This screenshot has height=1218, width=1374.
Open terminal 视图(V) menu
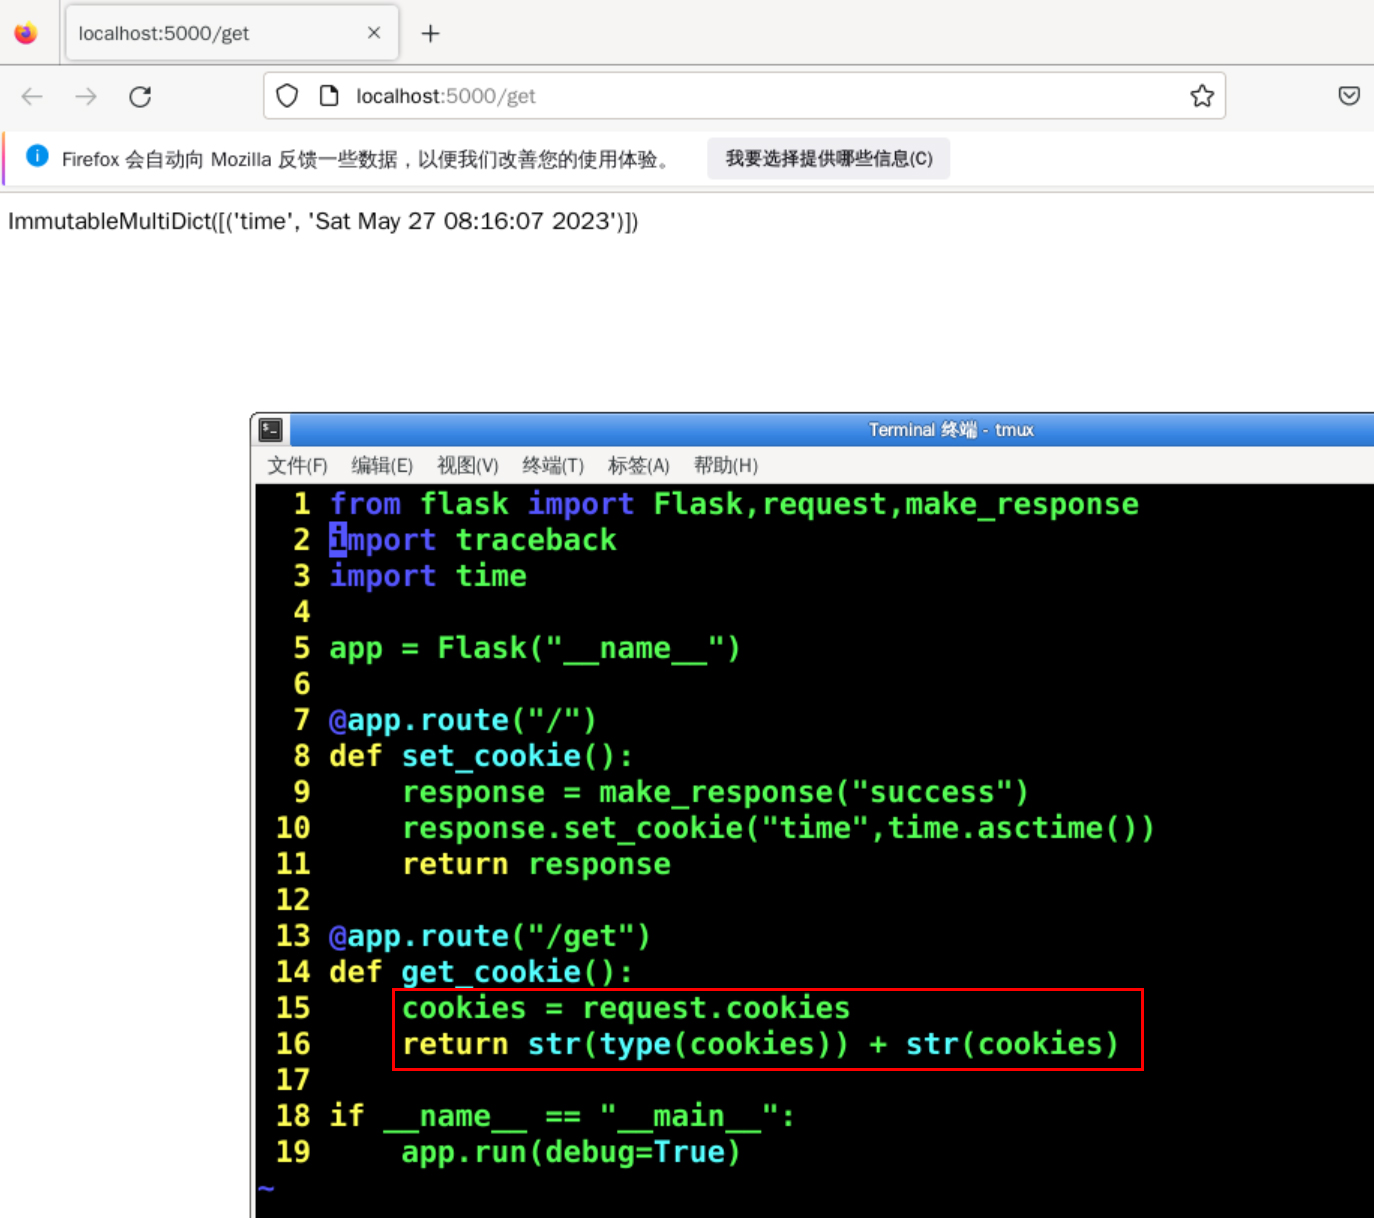click(467, 466)
